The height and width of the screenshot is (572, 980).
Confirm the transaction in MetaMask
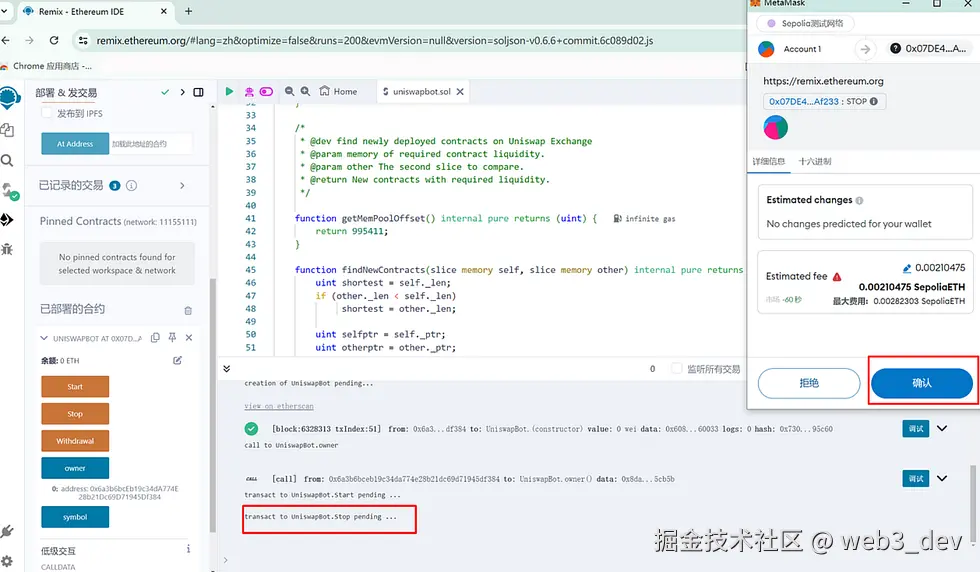click(922, 383)
